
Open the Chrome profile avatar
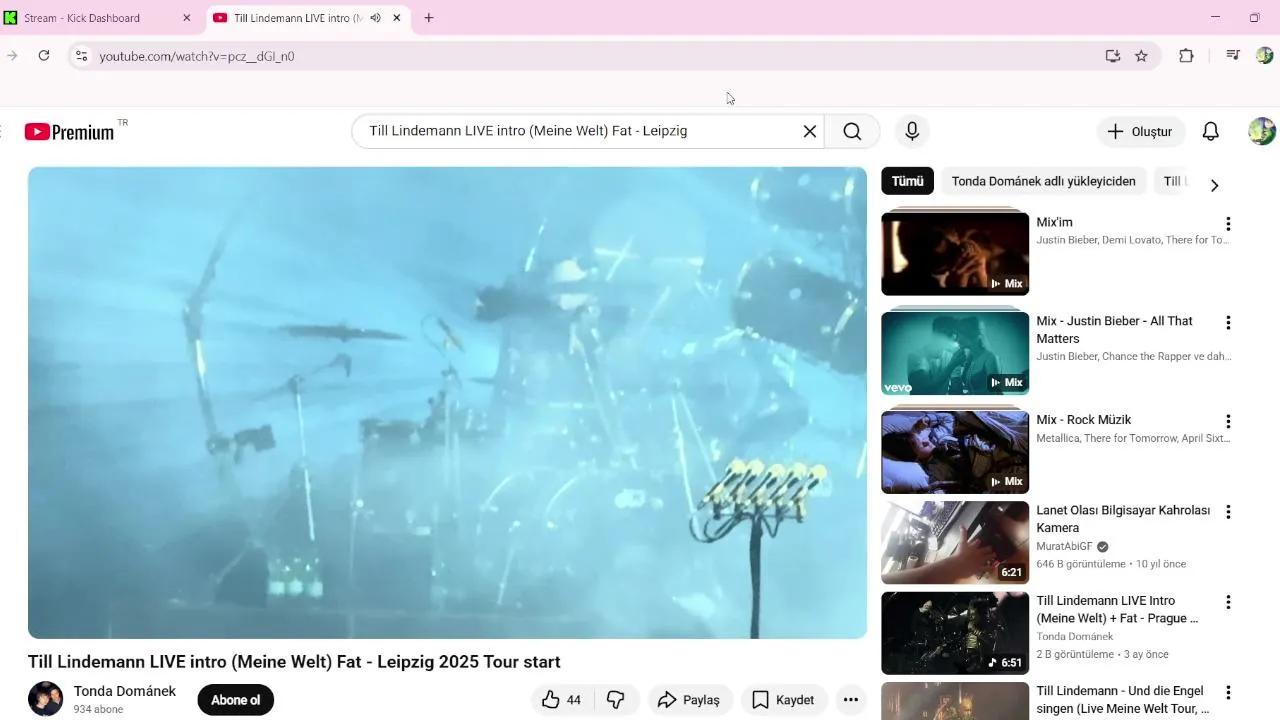(x=1264, y=56)
